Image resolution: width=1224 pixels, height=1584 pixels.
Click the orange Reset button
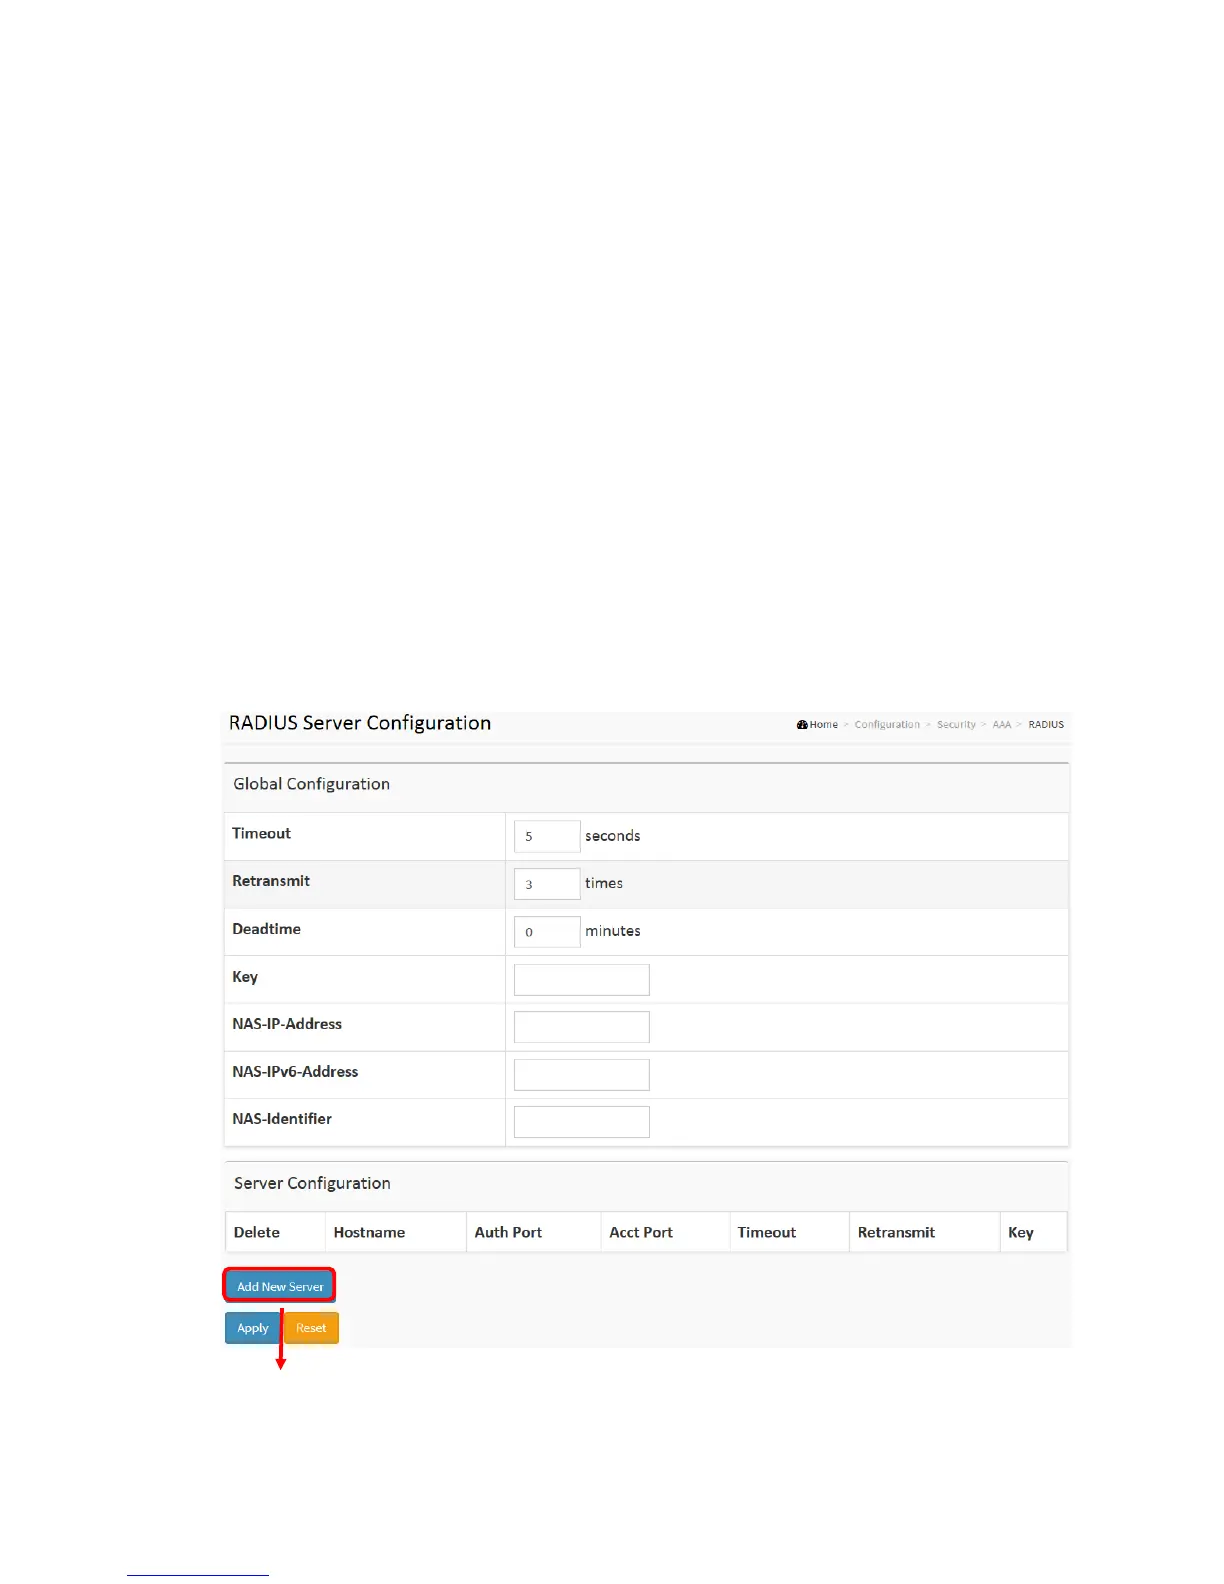coord(311,1328)
